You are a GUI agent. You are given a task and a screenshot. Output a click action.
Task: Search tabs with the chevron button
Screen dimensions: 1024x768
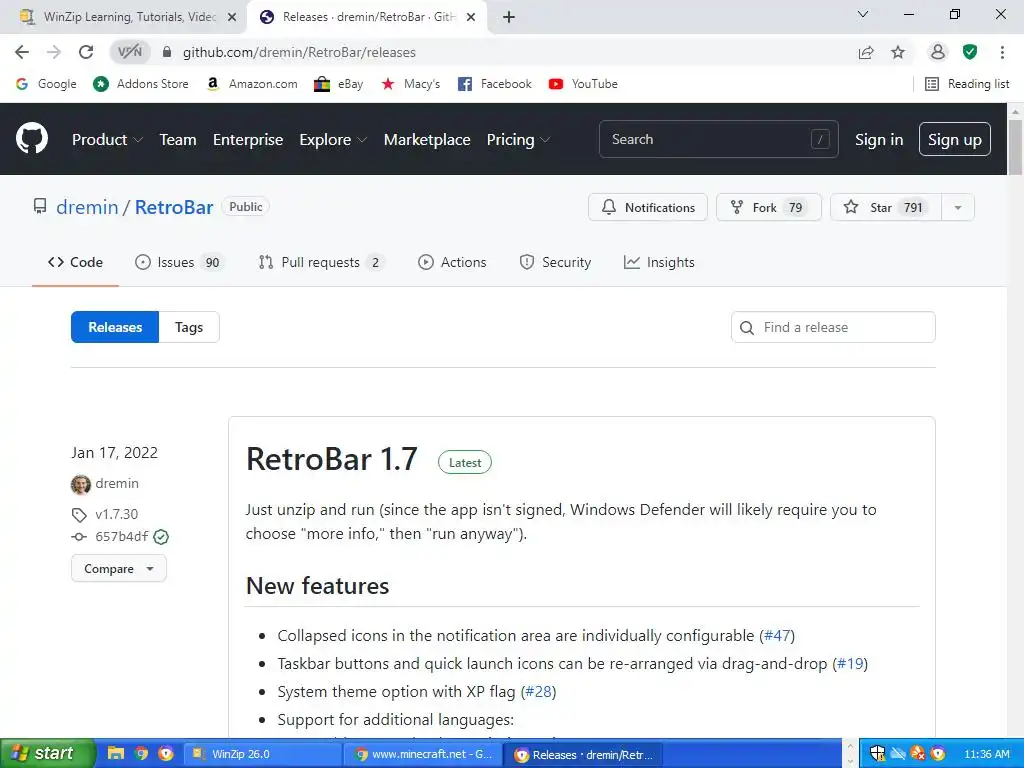862,14
